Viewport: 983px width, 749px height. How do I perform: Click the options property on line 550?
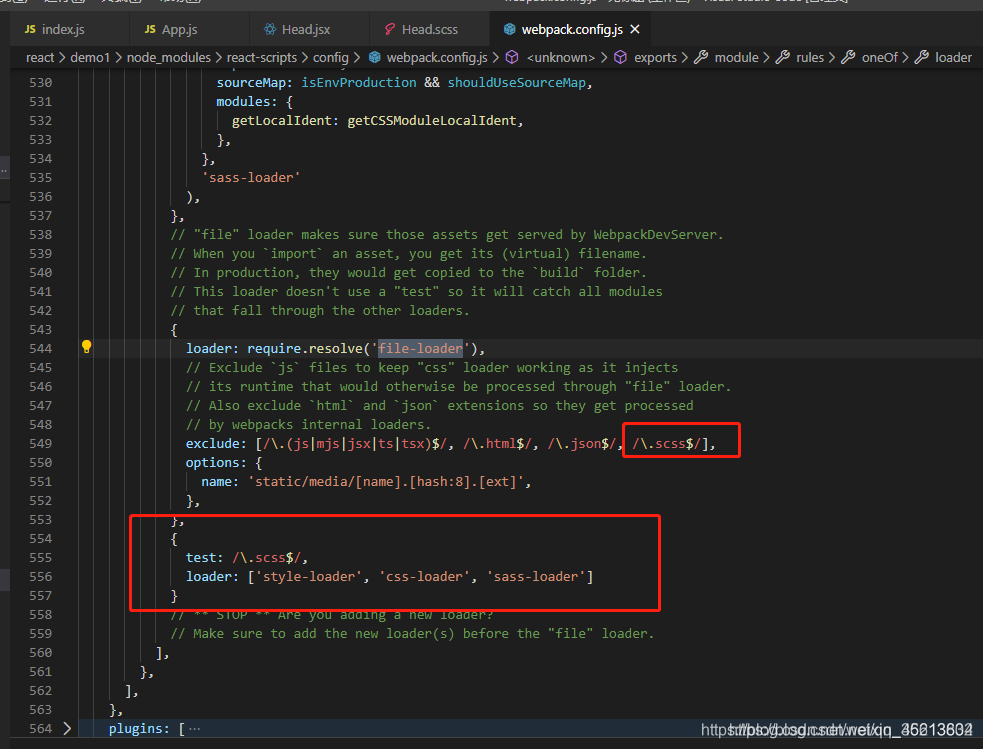pos(213,463)
